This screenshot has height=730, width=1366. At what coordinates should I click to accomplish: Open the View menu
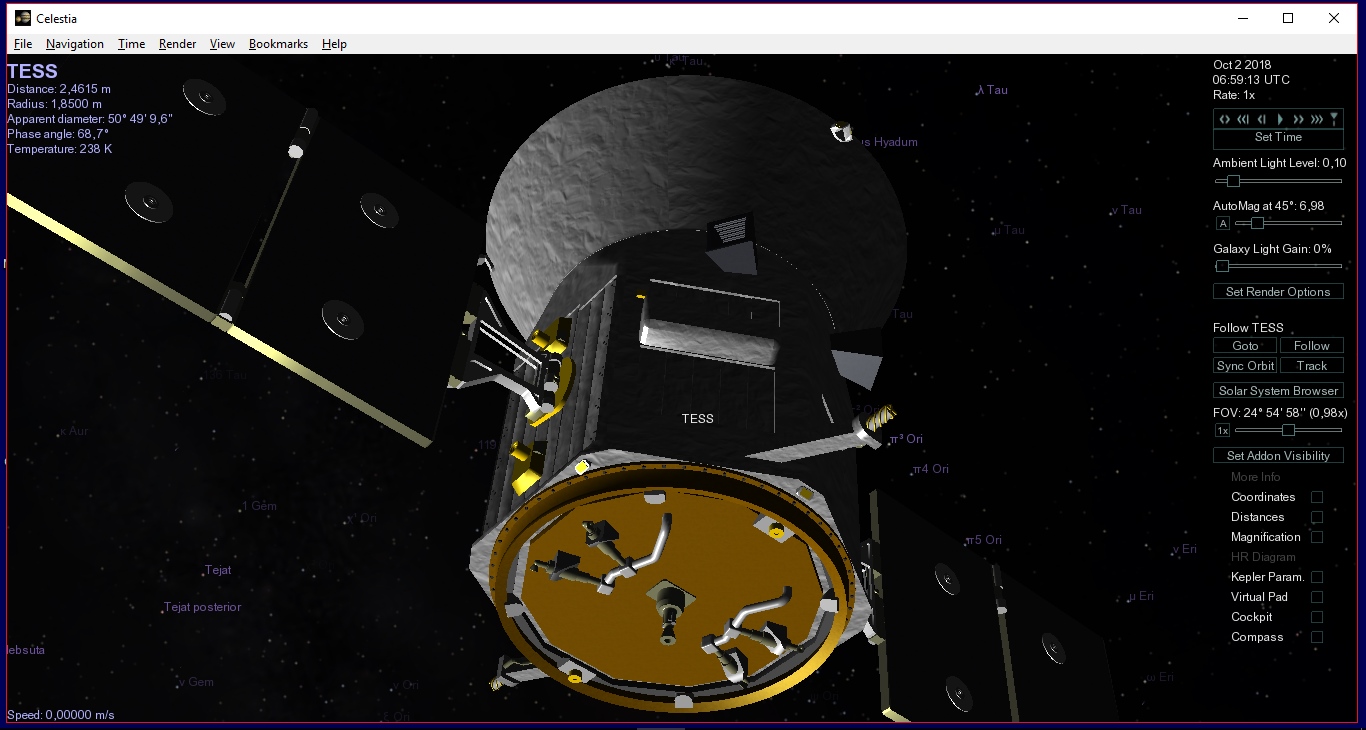click(222, 44)
